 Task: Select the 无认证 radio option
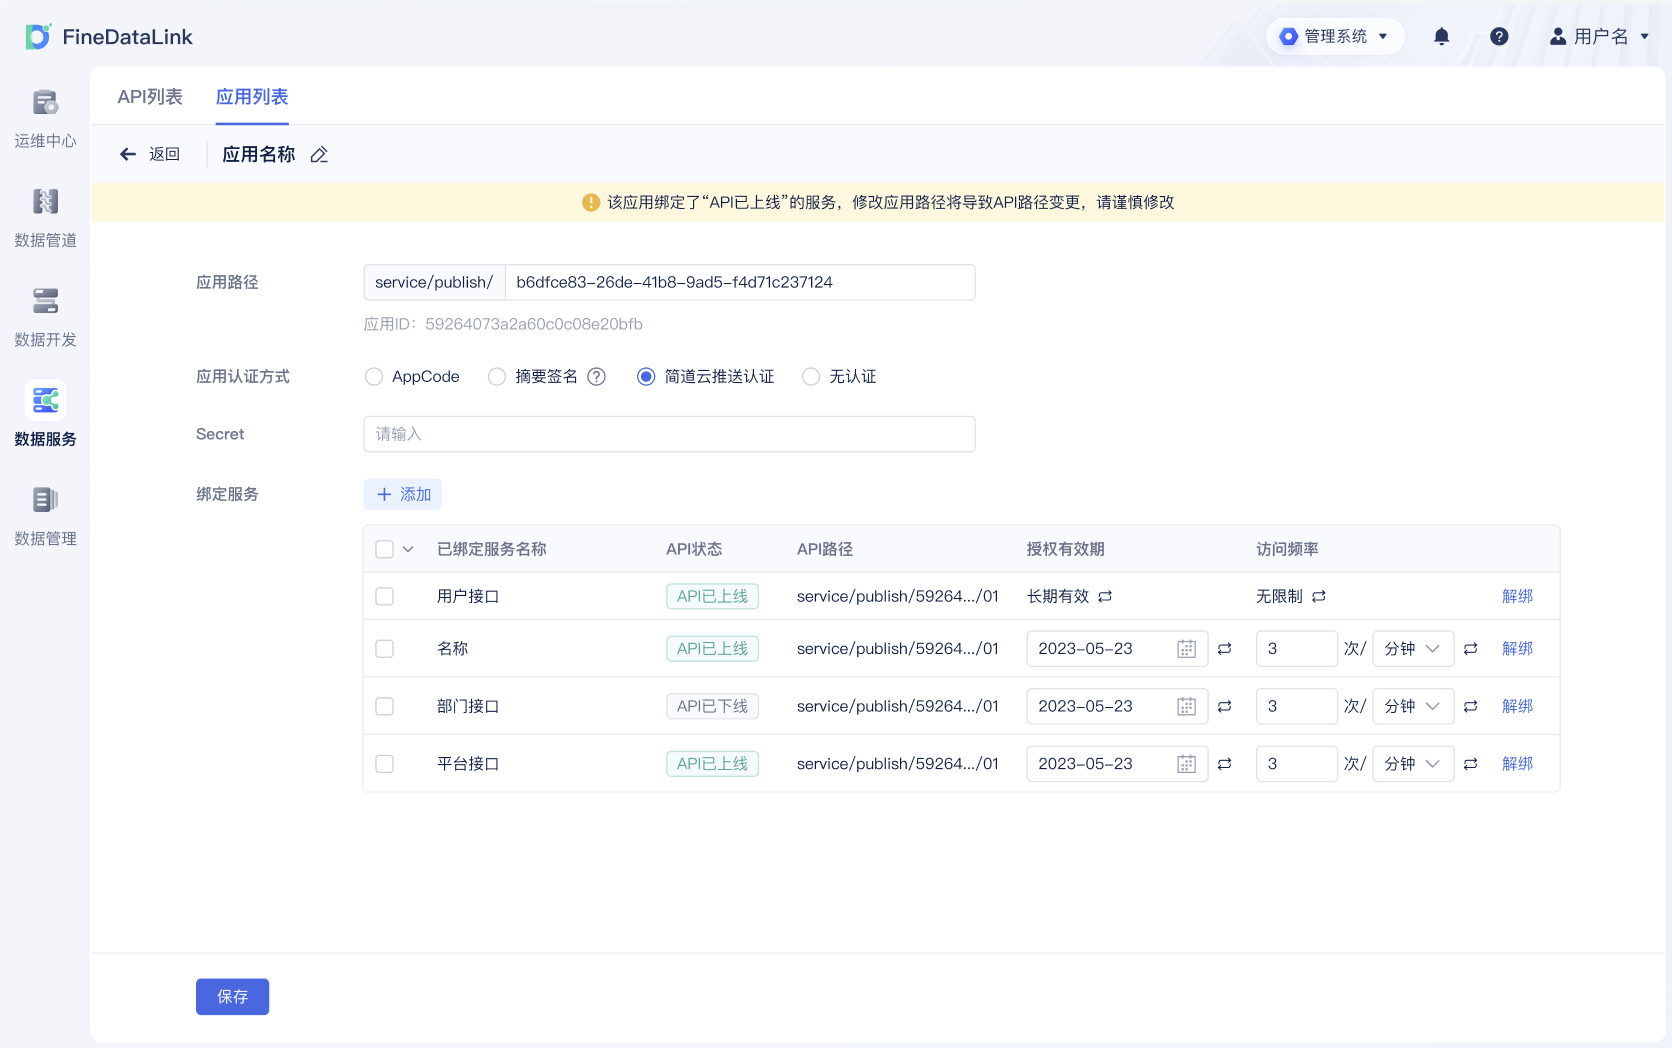tap(811, 377)
